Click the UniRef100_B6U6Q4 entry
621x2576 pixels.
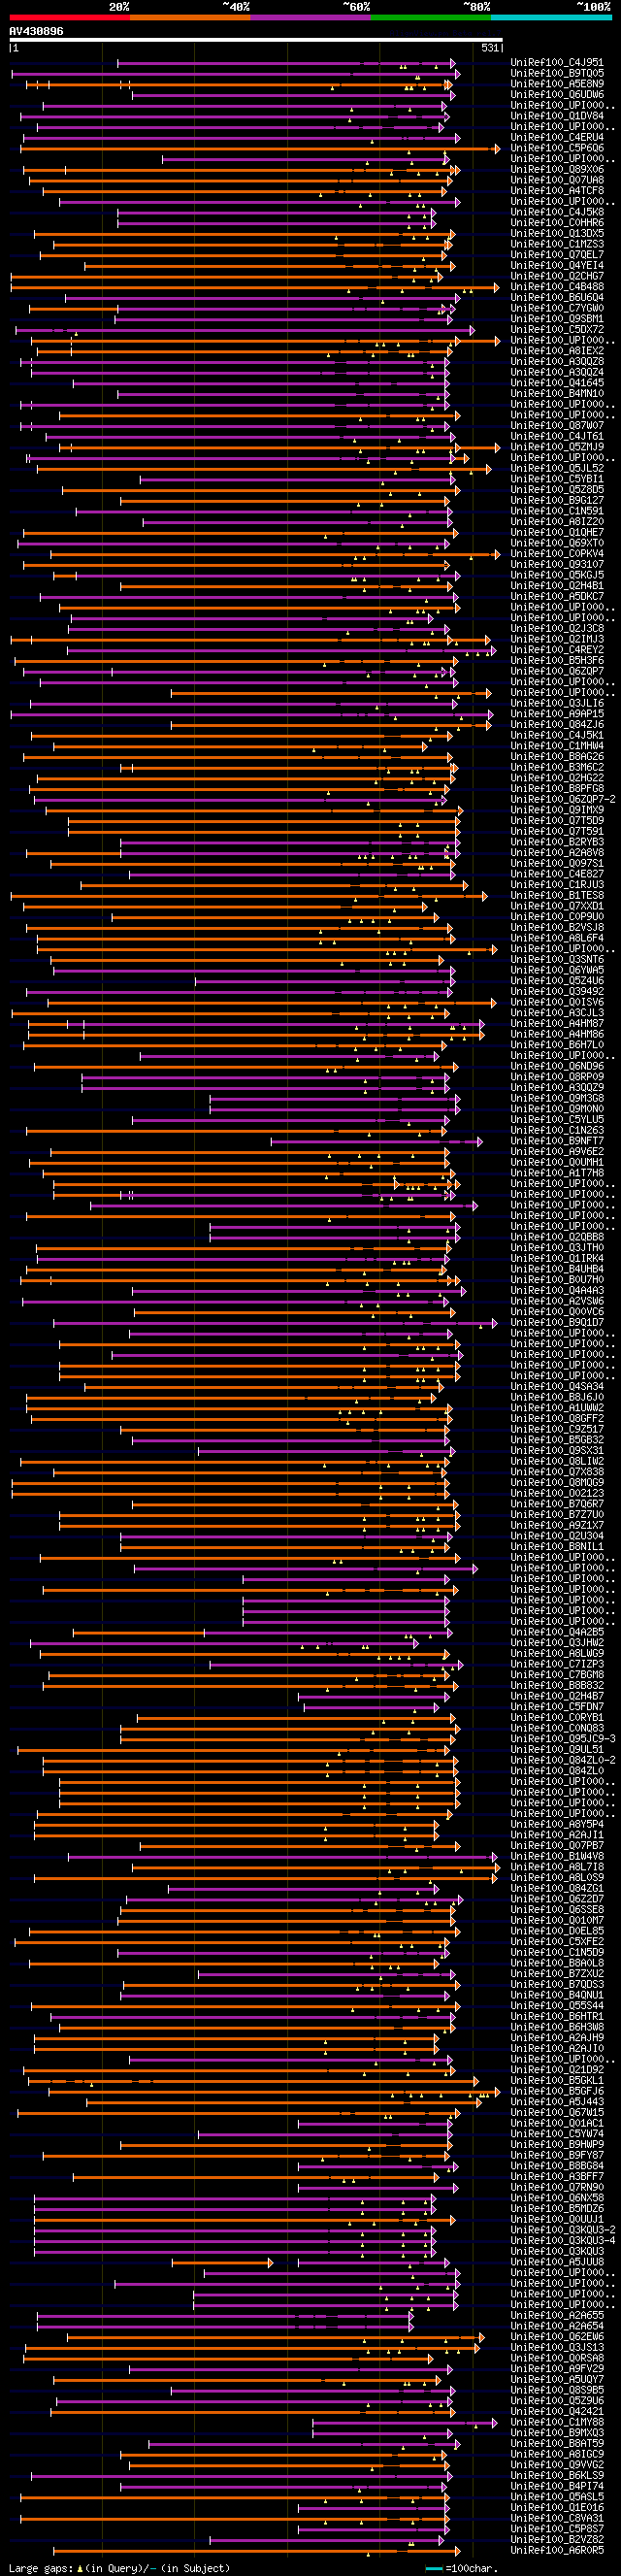click(557, 297)
